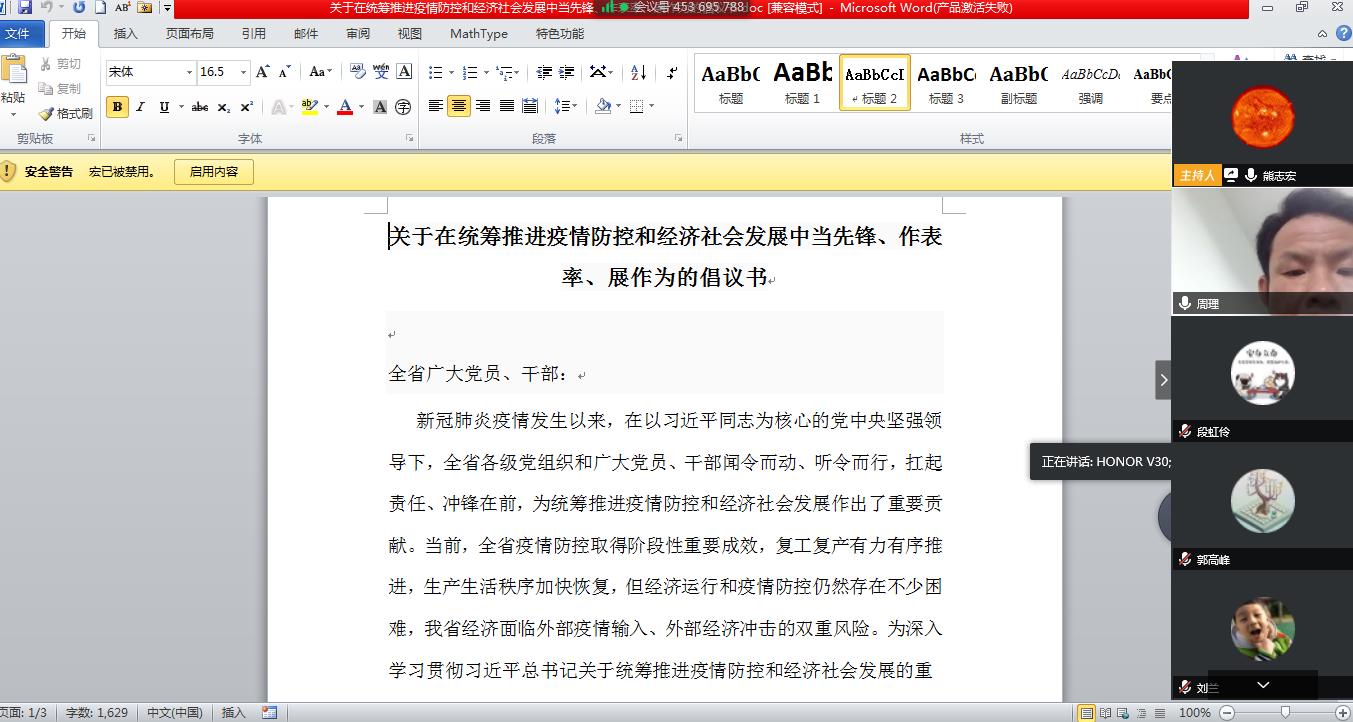This screenshot has height=722, width=1353.
Task: Open the font name dropdown 宋体
Action: [x=189, y=72]
